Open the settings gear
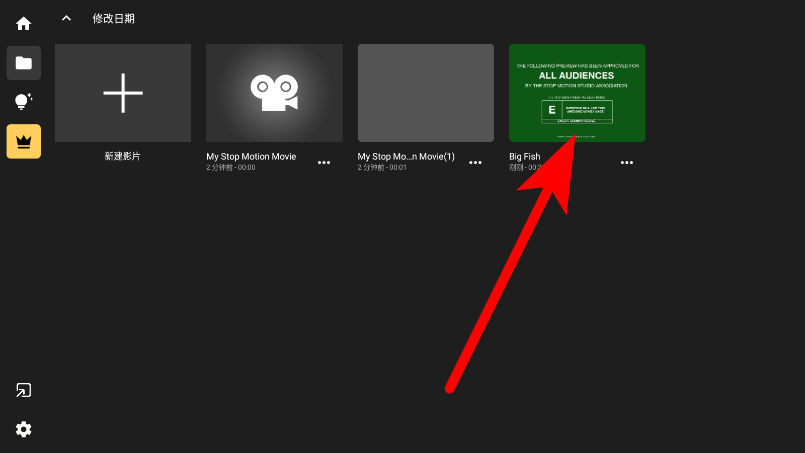805x453 pixels. 23,429
